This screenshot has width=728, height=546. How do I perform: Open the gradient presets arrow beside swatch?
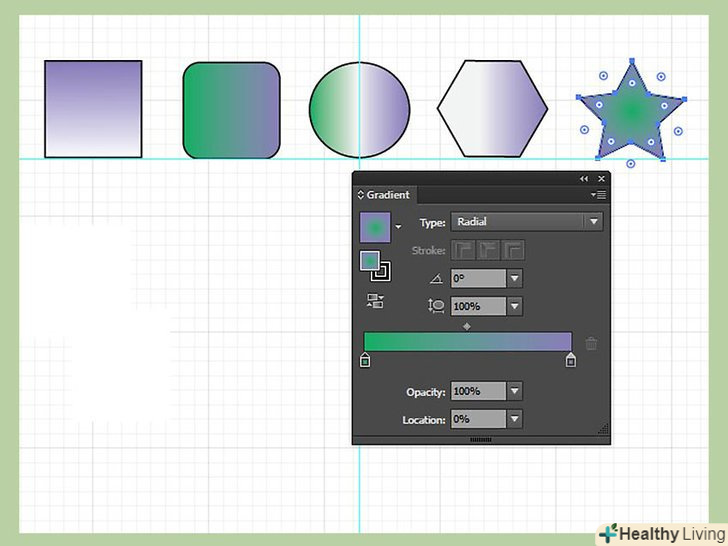398,227
